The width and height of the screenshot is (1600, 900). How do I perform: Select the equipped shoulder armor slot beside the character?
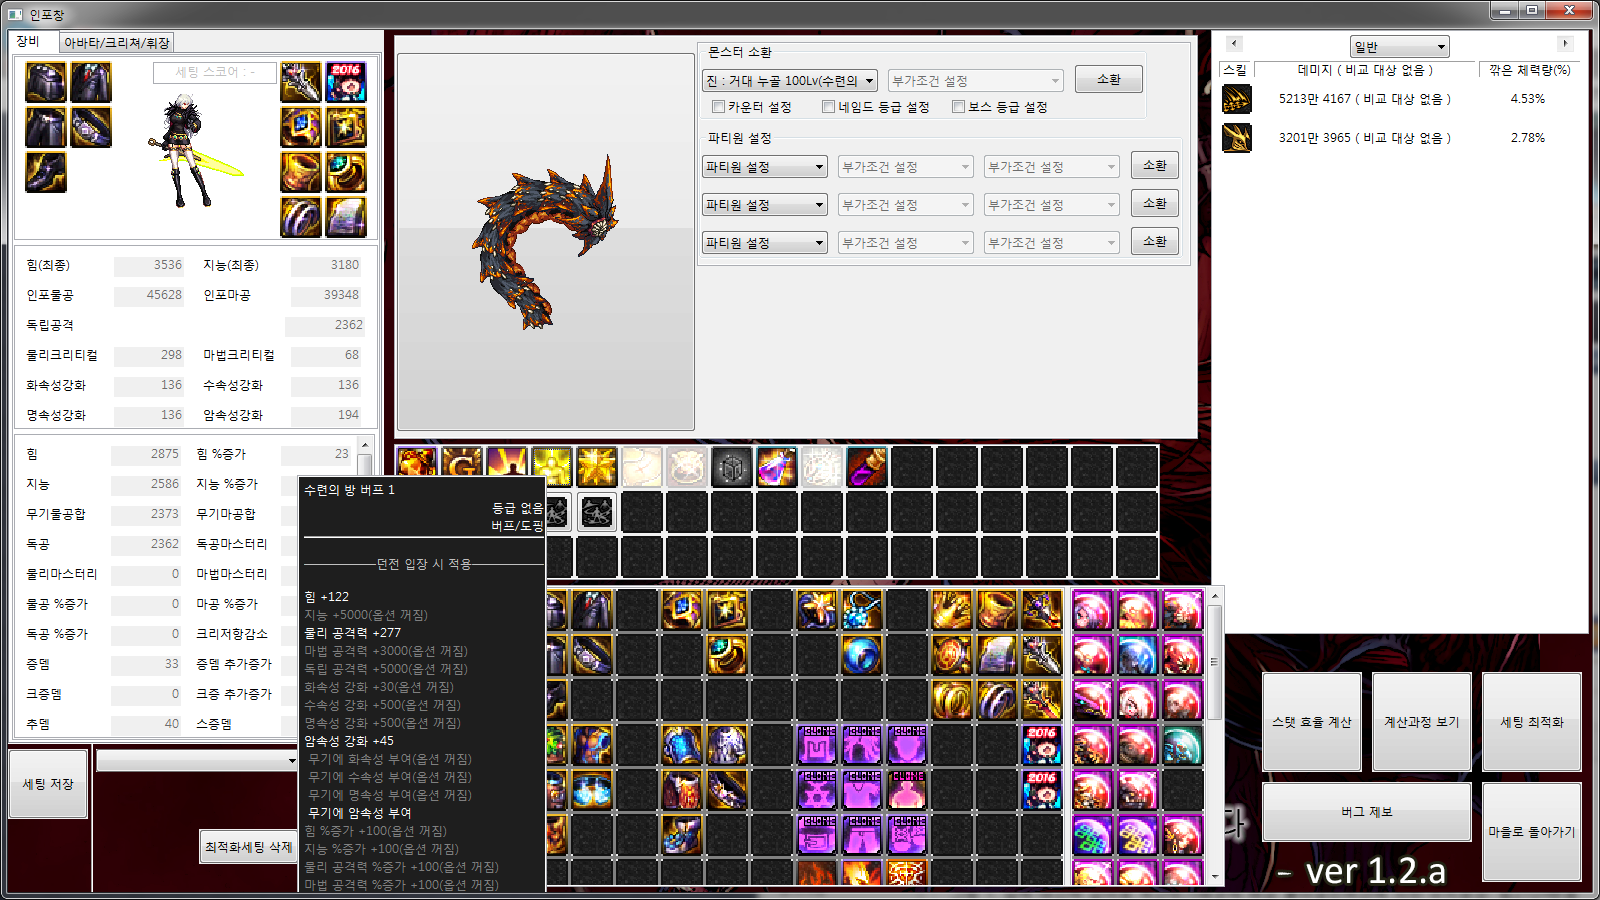46,82
